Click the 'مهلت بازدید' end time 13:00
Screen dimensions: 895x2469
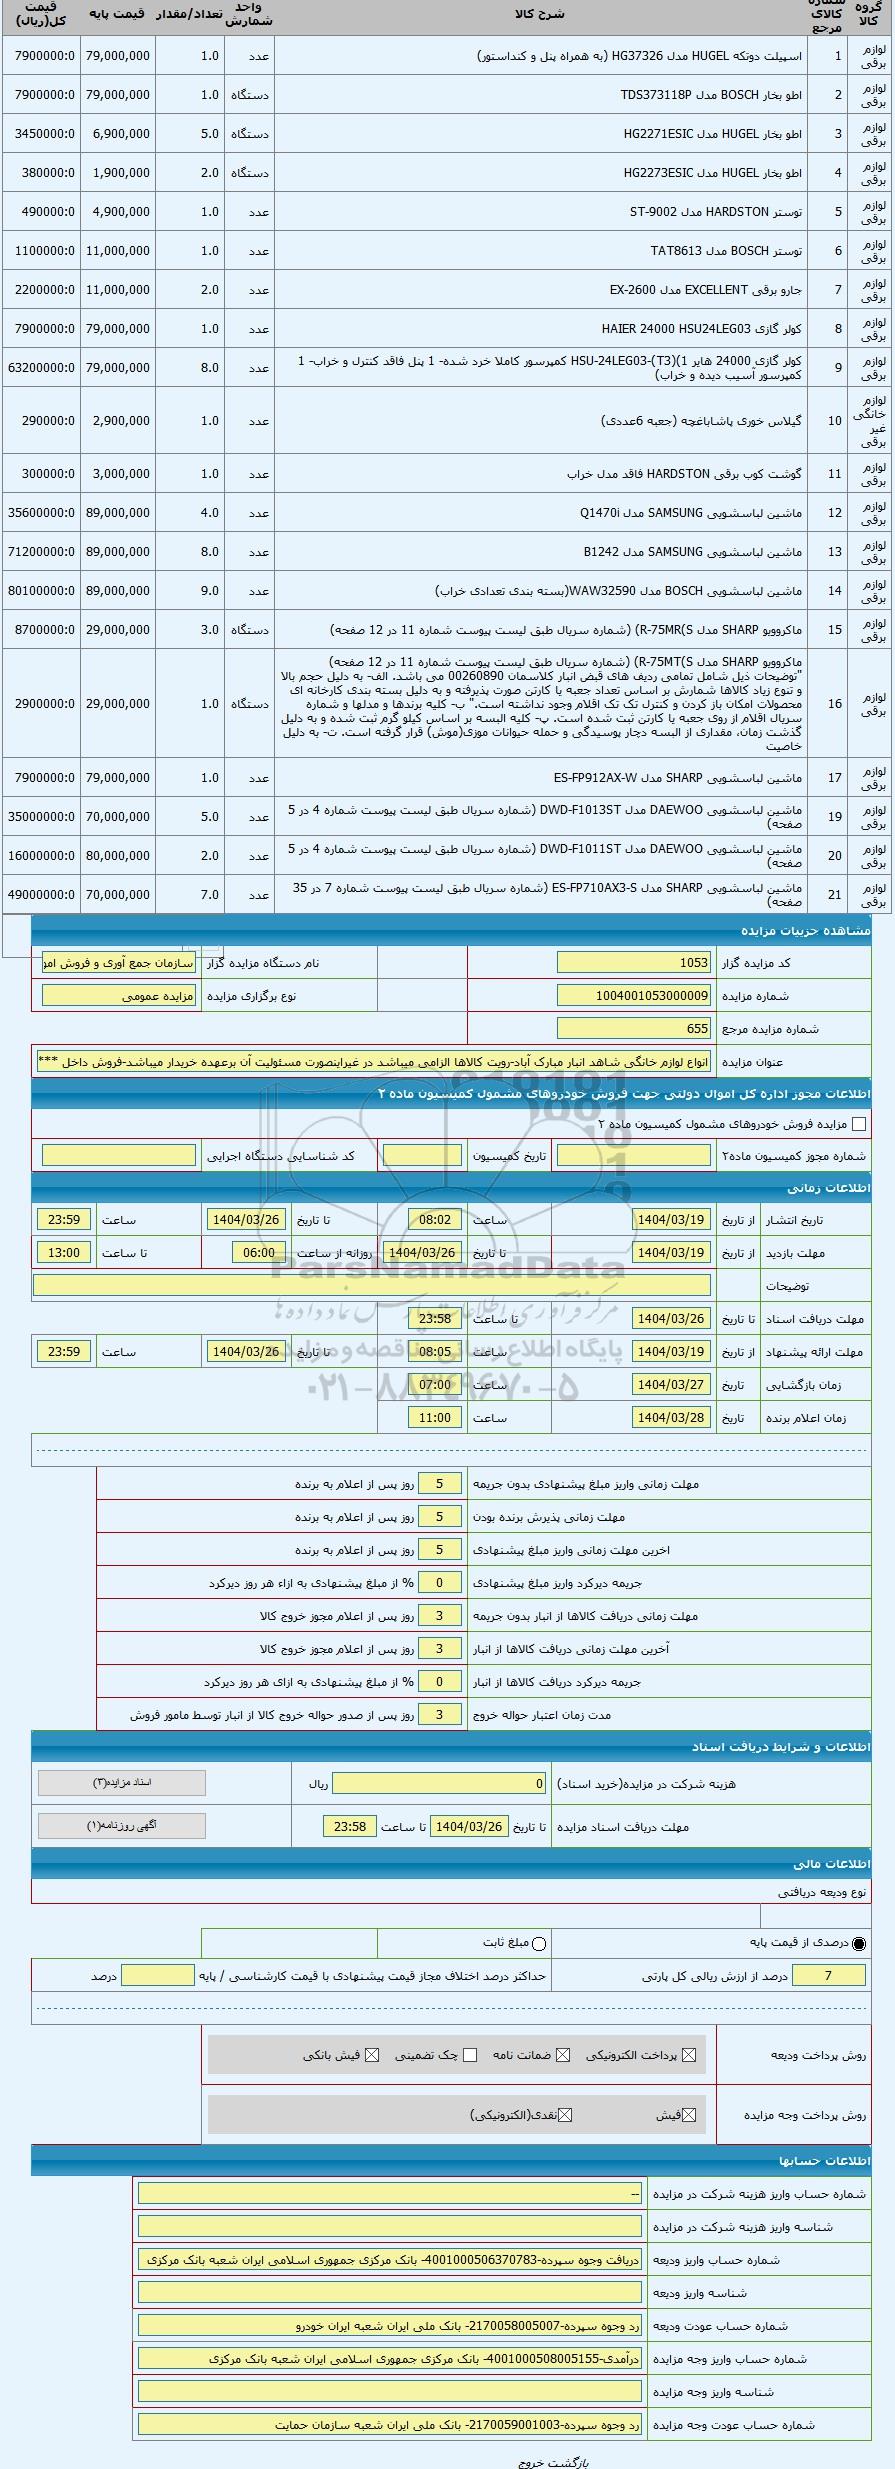pos(64,1253)
